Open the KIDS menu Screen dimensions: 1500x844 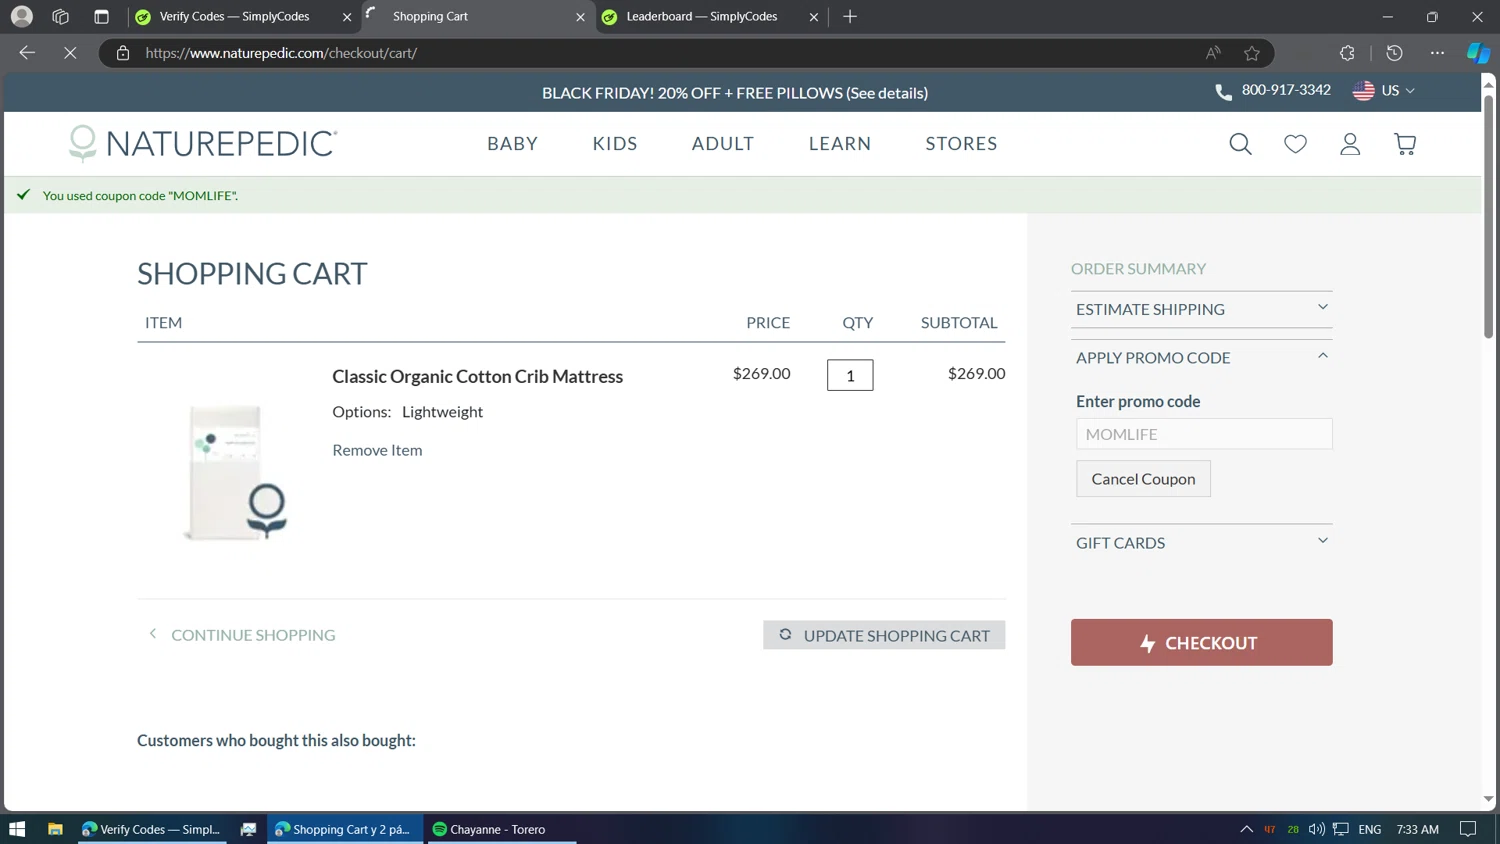tap(615, 143)
